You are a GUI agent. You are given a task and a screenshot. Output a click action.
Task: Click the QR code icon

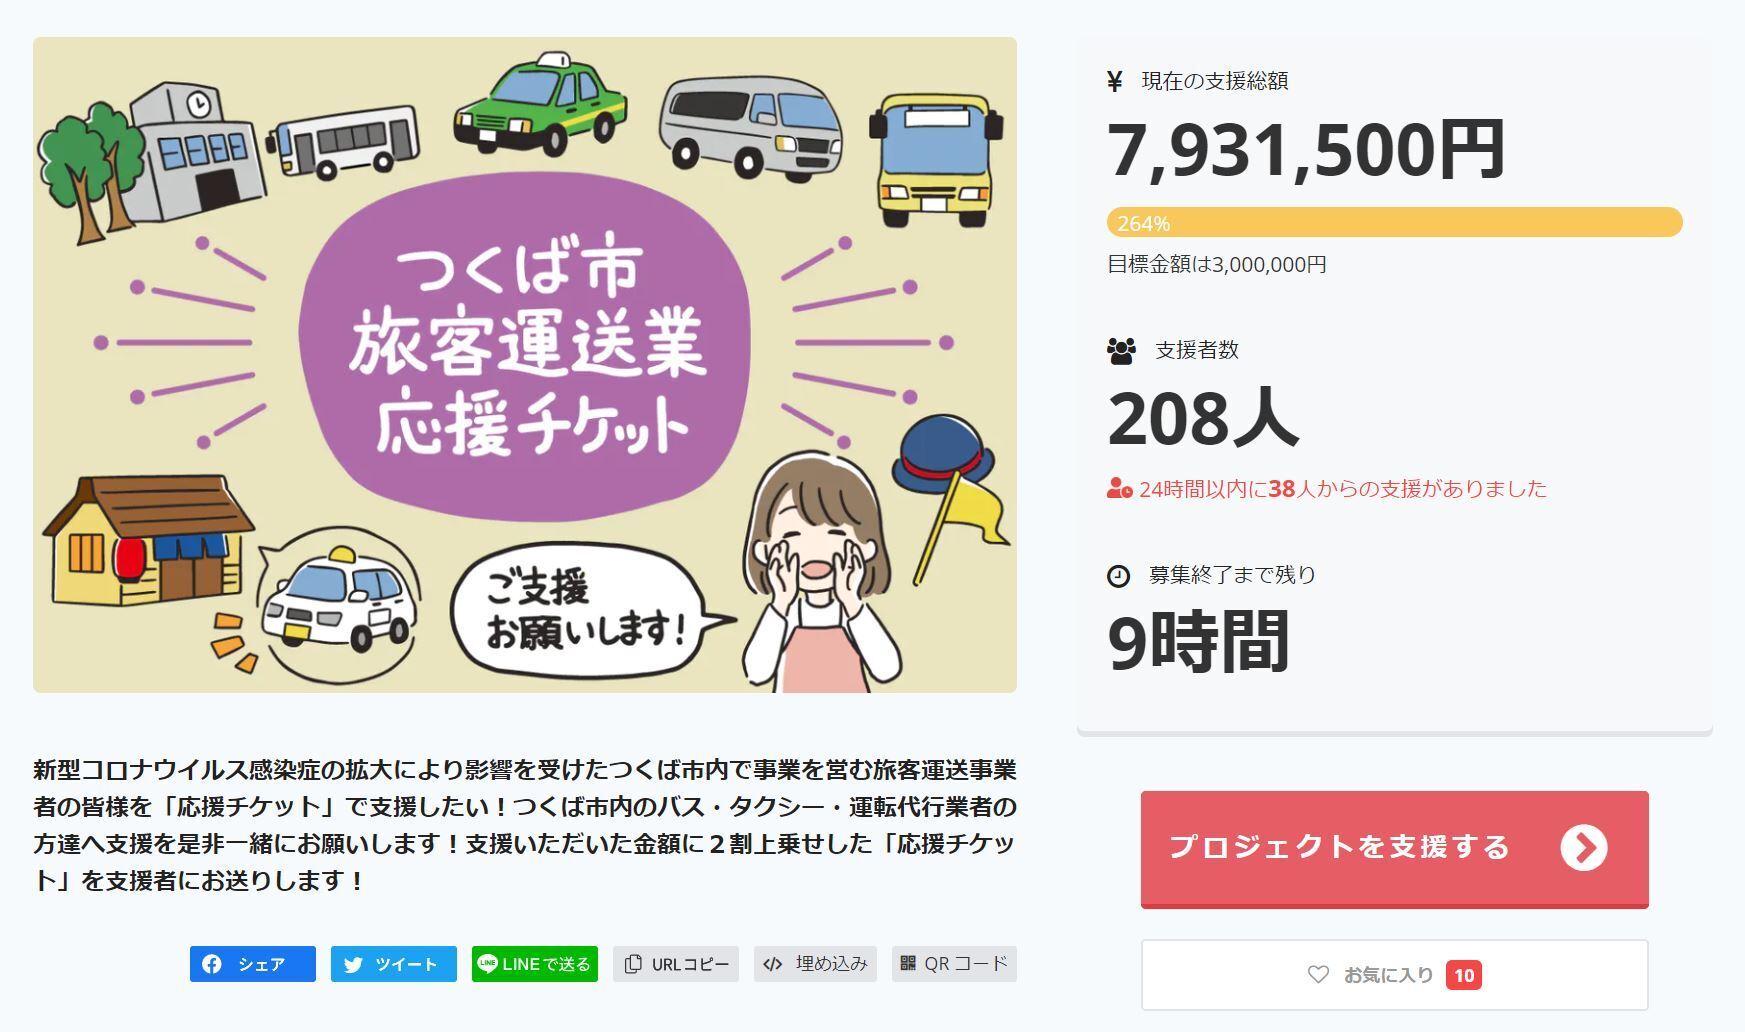tap(908, 963)
